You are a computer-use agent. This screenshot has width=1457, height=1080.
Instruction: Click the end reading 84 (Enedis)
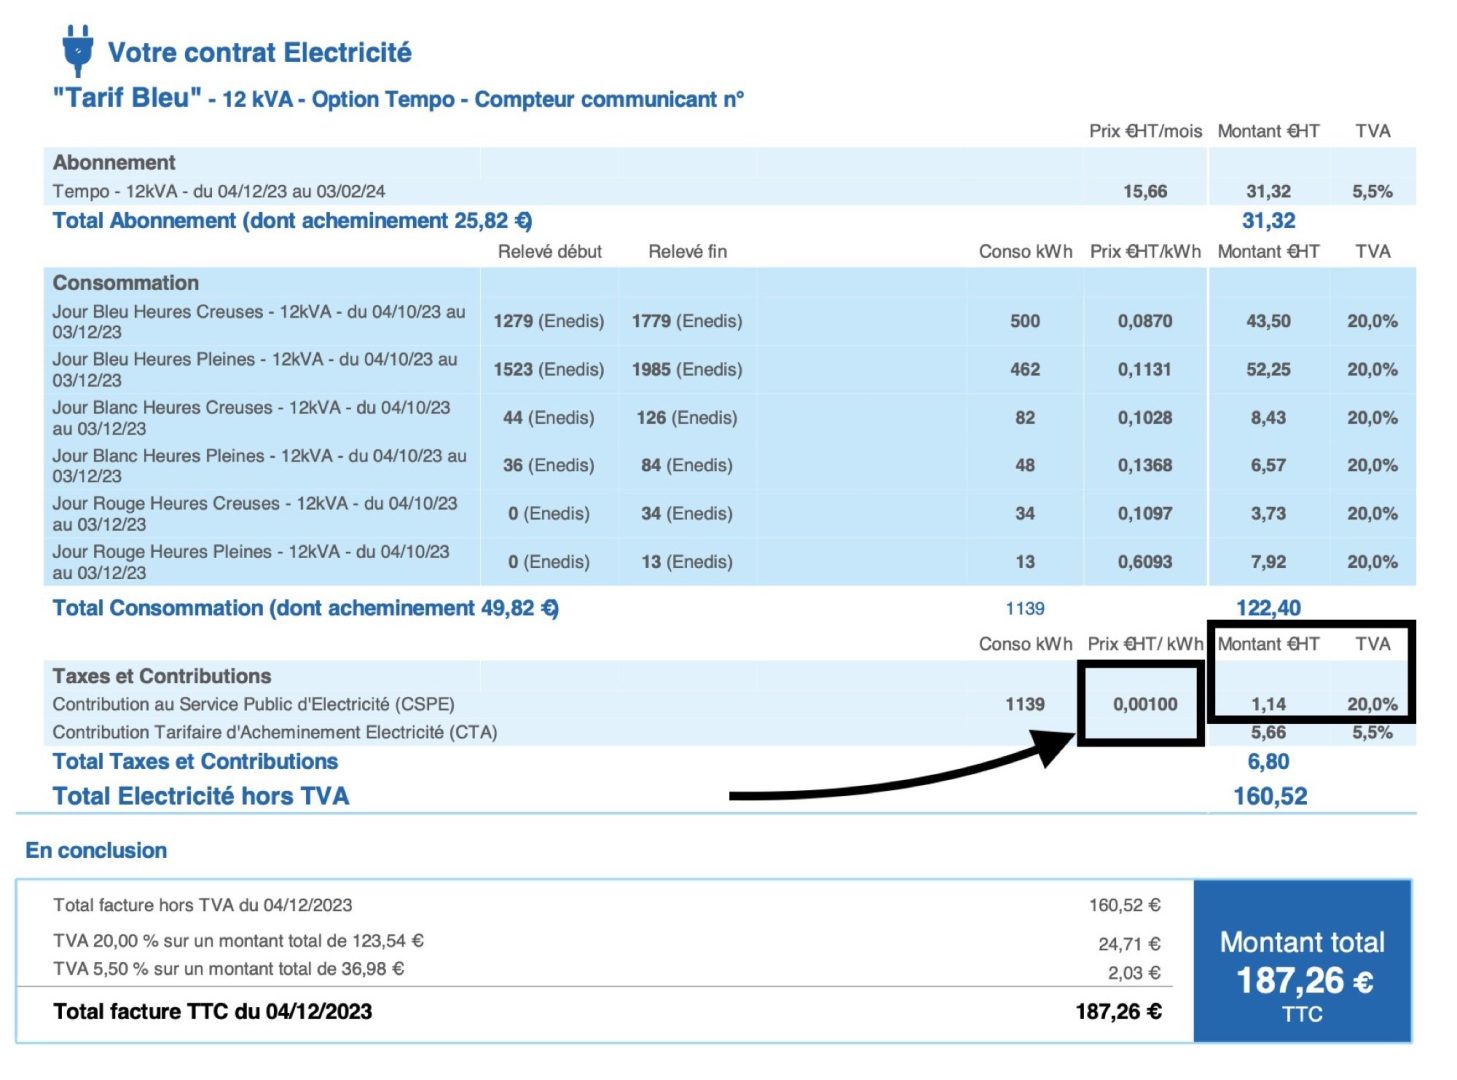point(687,465)
